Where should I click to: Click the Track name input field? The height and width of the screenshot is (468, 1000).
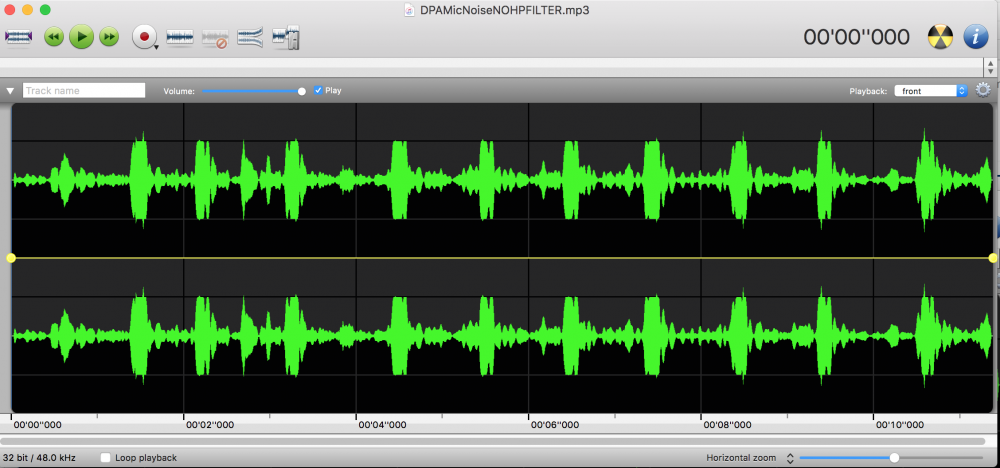(84, 91)
